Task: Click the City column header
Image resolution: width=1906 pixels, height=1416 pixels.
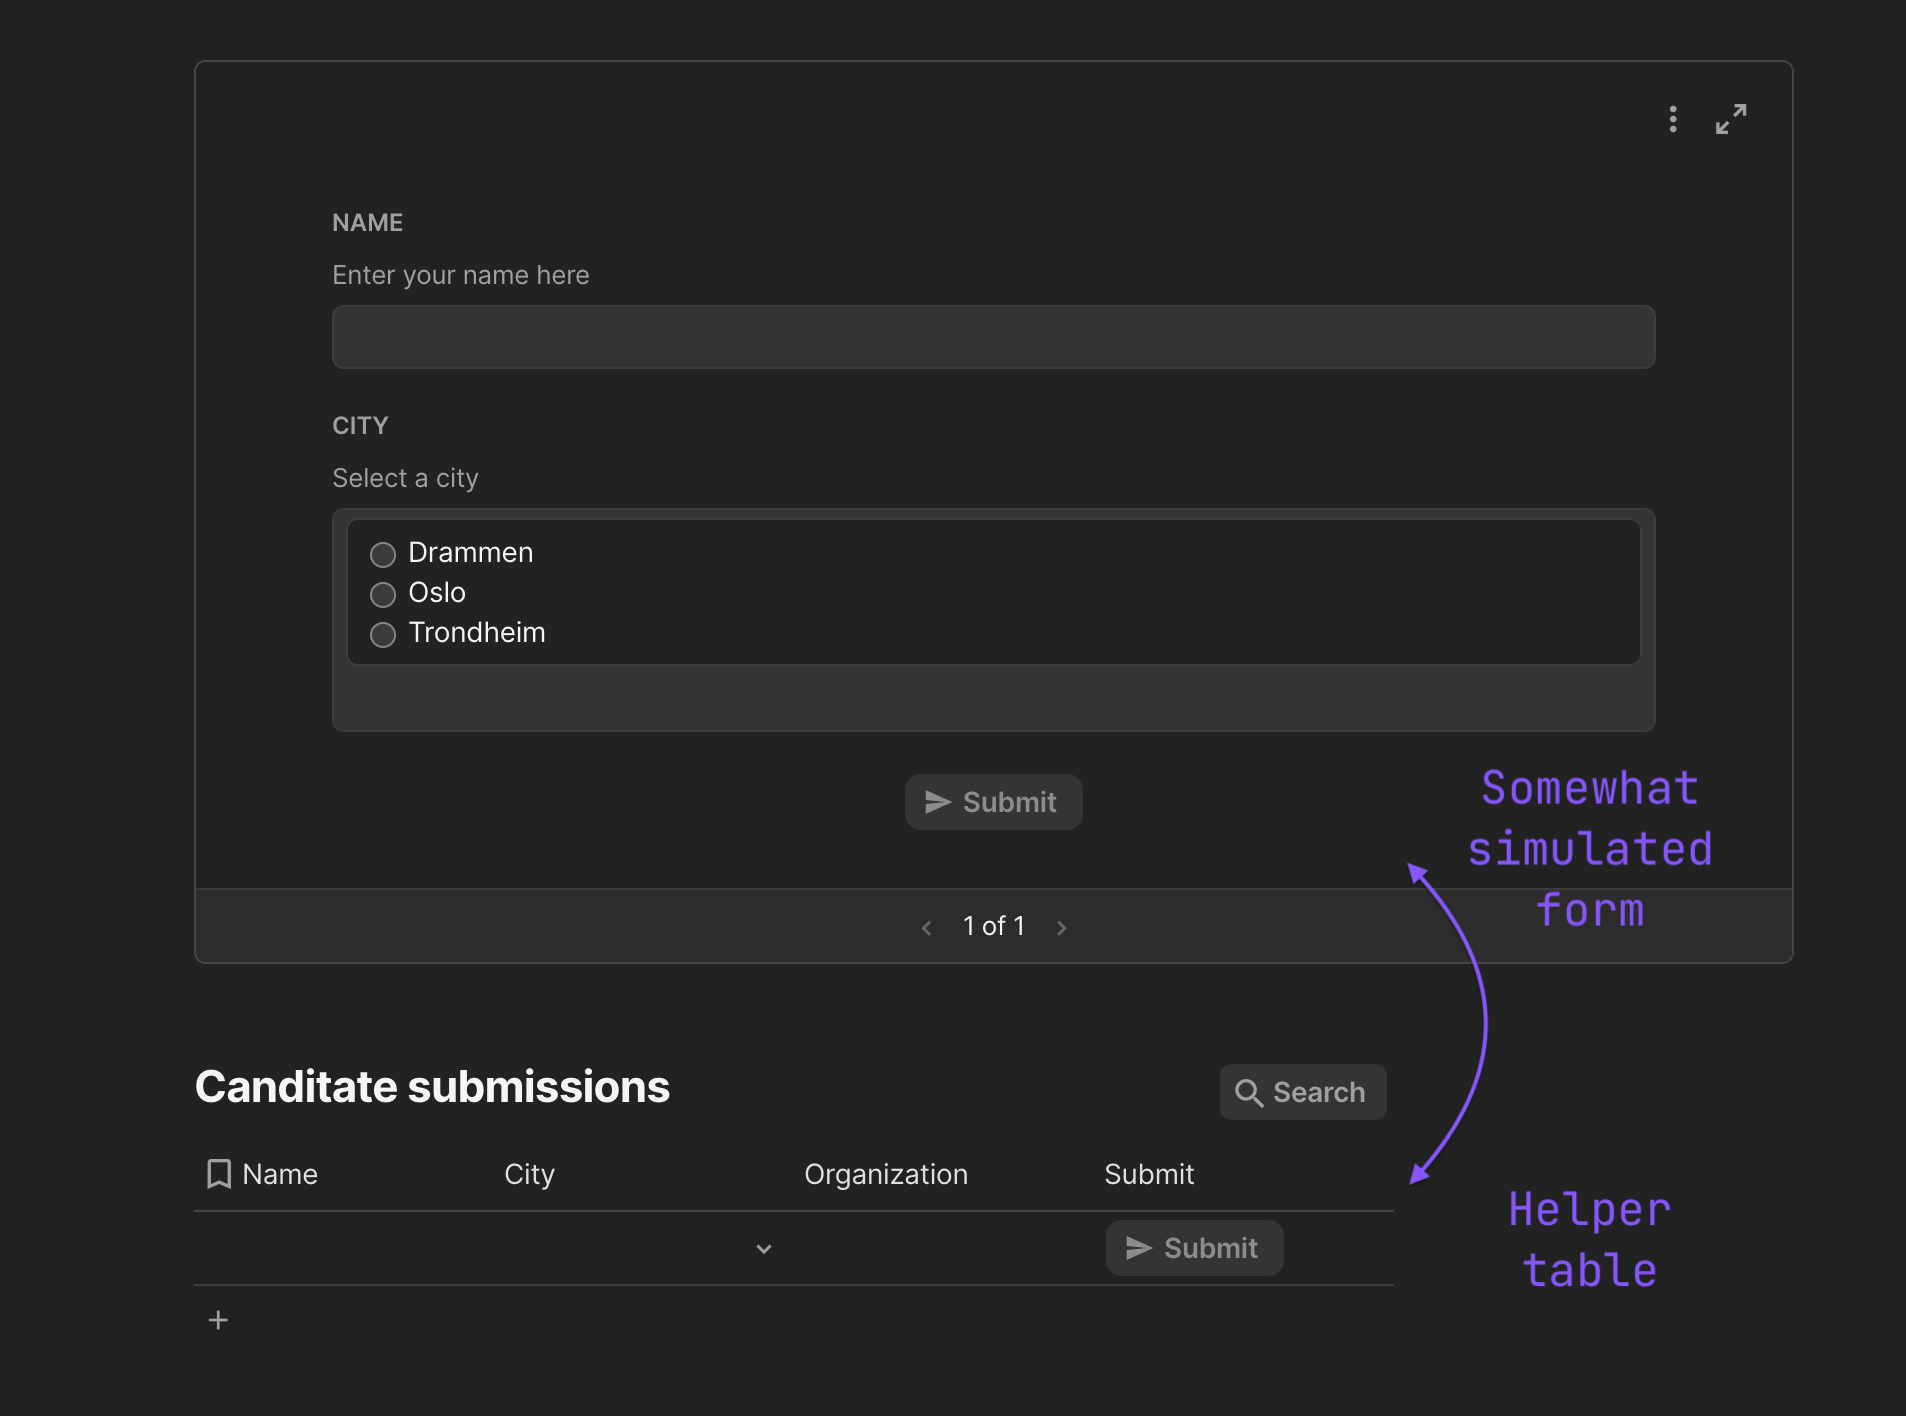Action: (x=529, y=1174)
